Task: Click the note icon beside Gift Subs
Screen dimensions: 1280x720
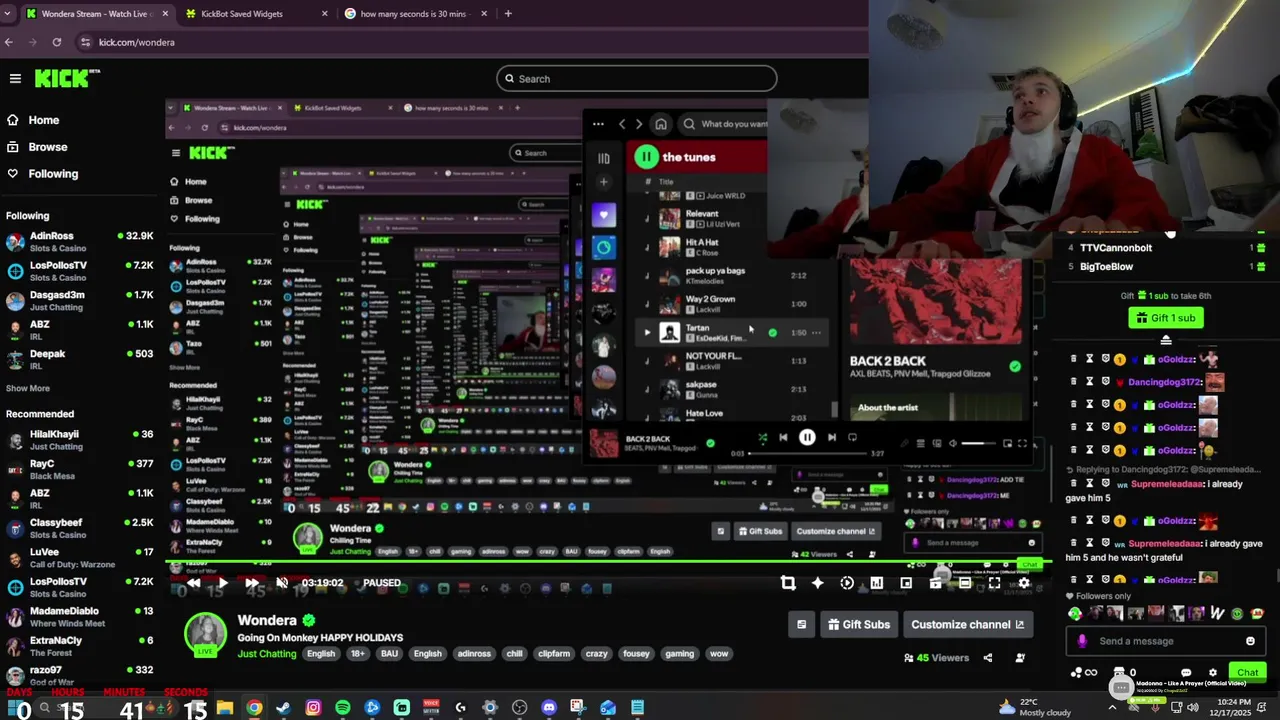Action: coord(801,625)
